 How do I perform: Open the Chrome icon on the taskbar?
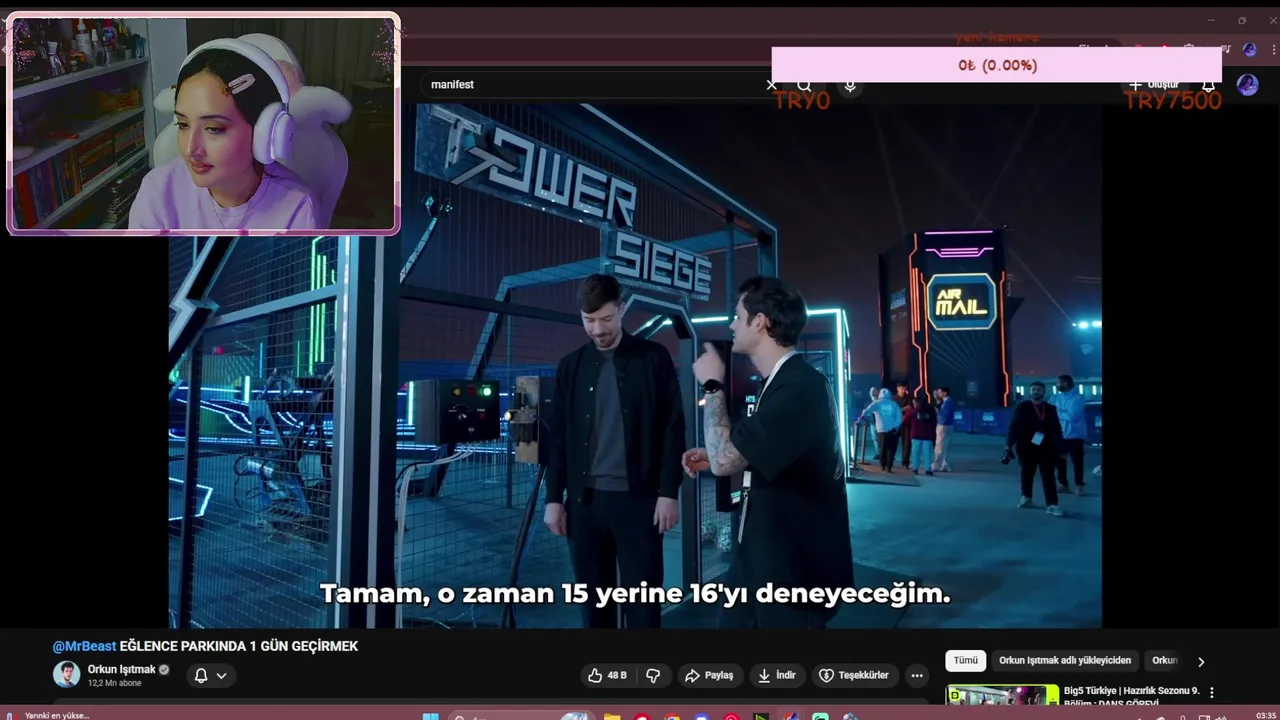[x=672, y=716]
